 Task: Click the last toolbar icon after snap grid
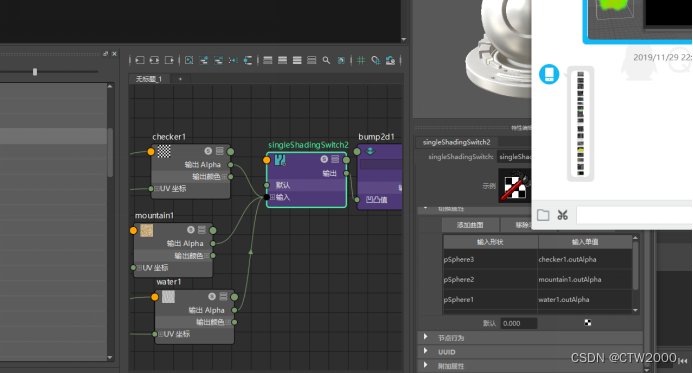(x=390, y=60)
